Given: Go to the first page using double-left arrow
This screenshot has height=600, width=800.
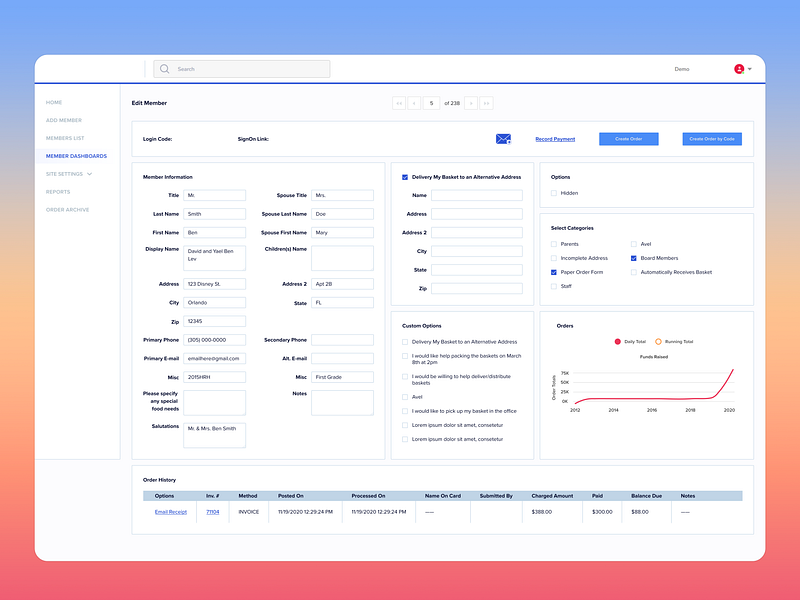Looking at the screenshot, I should (399, 103).
